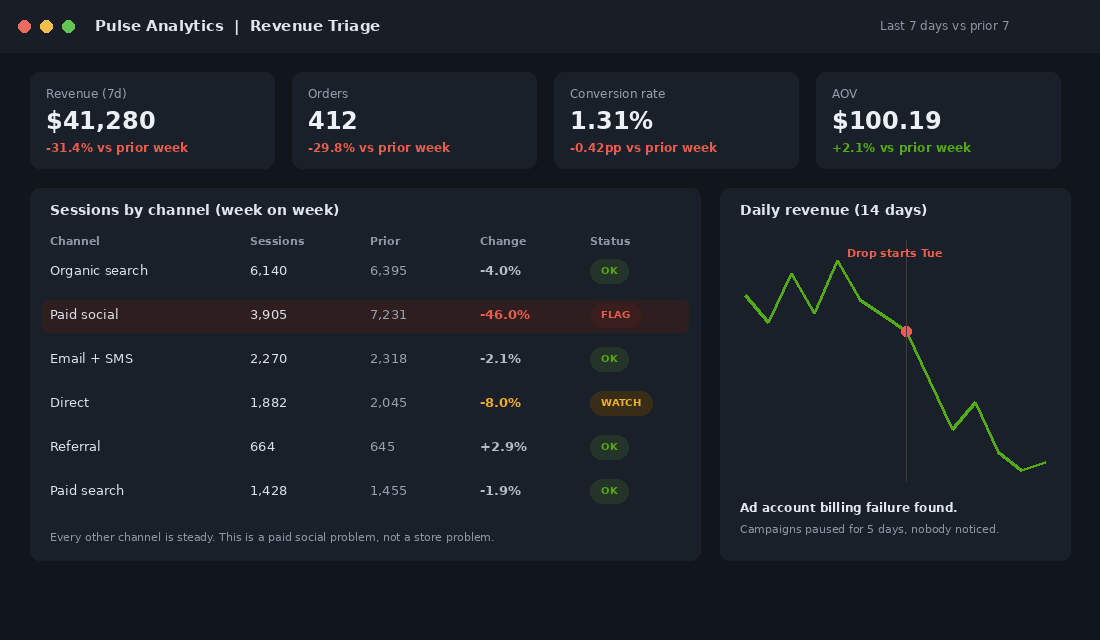The height and width of the screenshot is (640, 1100).
Task: Click the 'Drop starts Tue' annotation
Action: 894,253
